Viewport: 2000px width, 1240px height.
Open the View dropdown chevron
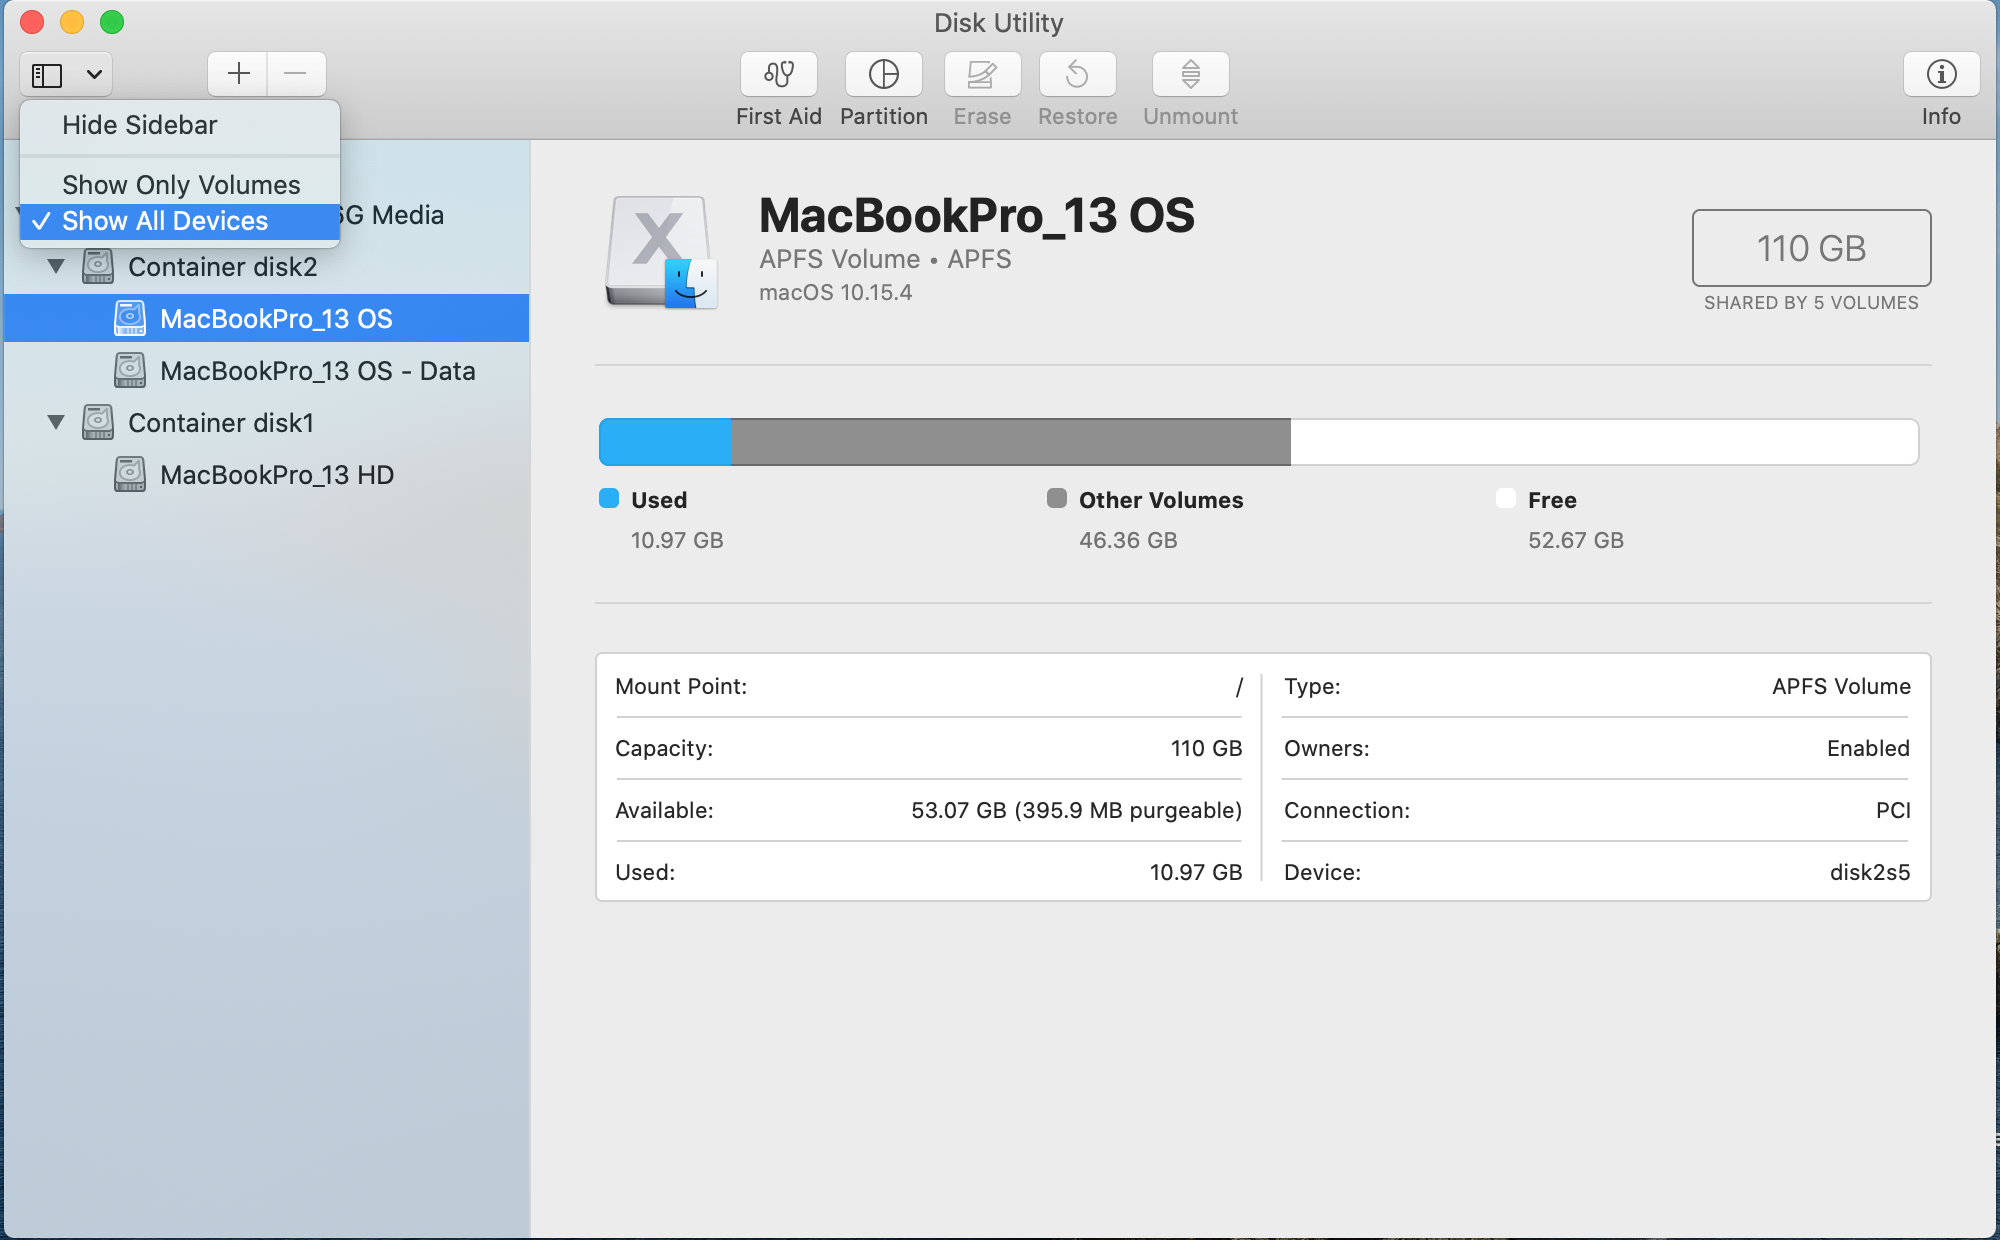[x=94, y=75]
